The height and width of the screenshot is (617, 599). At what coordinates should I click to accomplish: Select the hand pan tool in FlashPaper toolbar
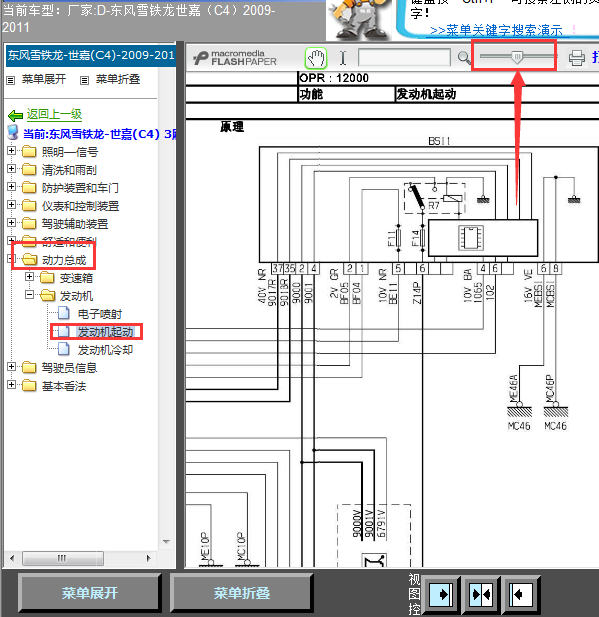[316, 58]
